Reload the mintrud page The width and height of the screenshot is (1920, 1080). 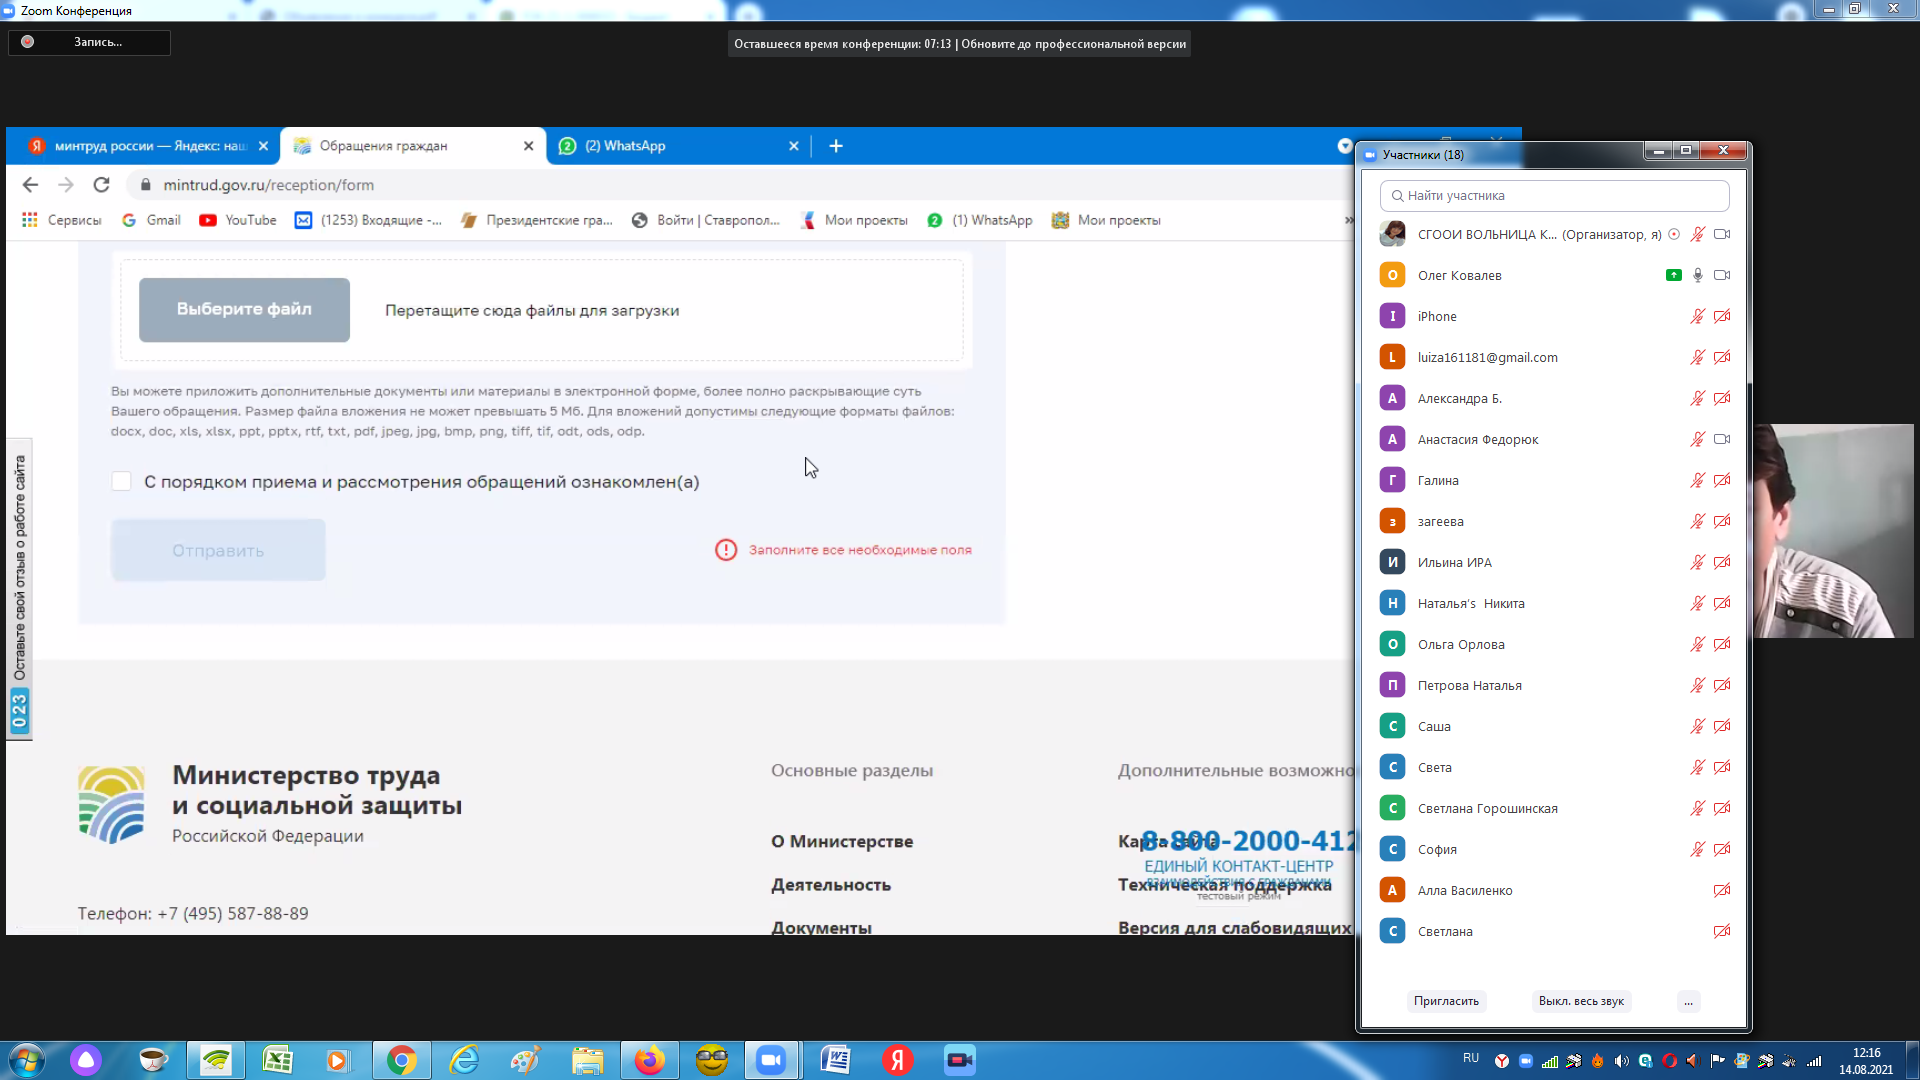(x=101, y=185)
